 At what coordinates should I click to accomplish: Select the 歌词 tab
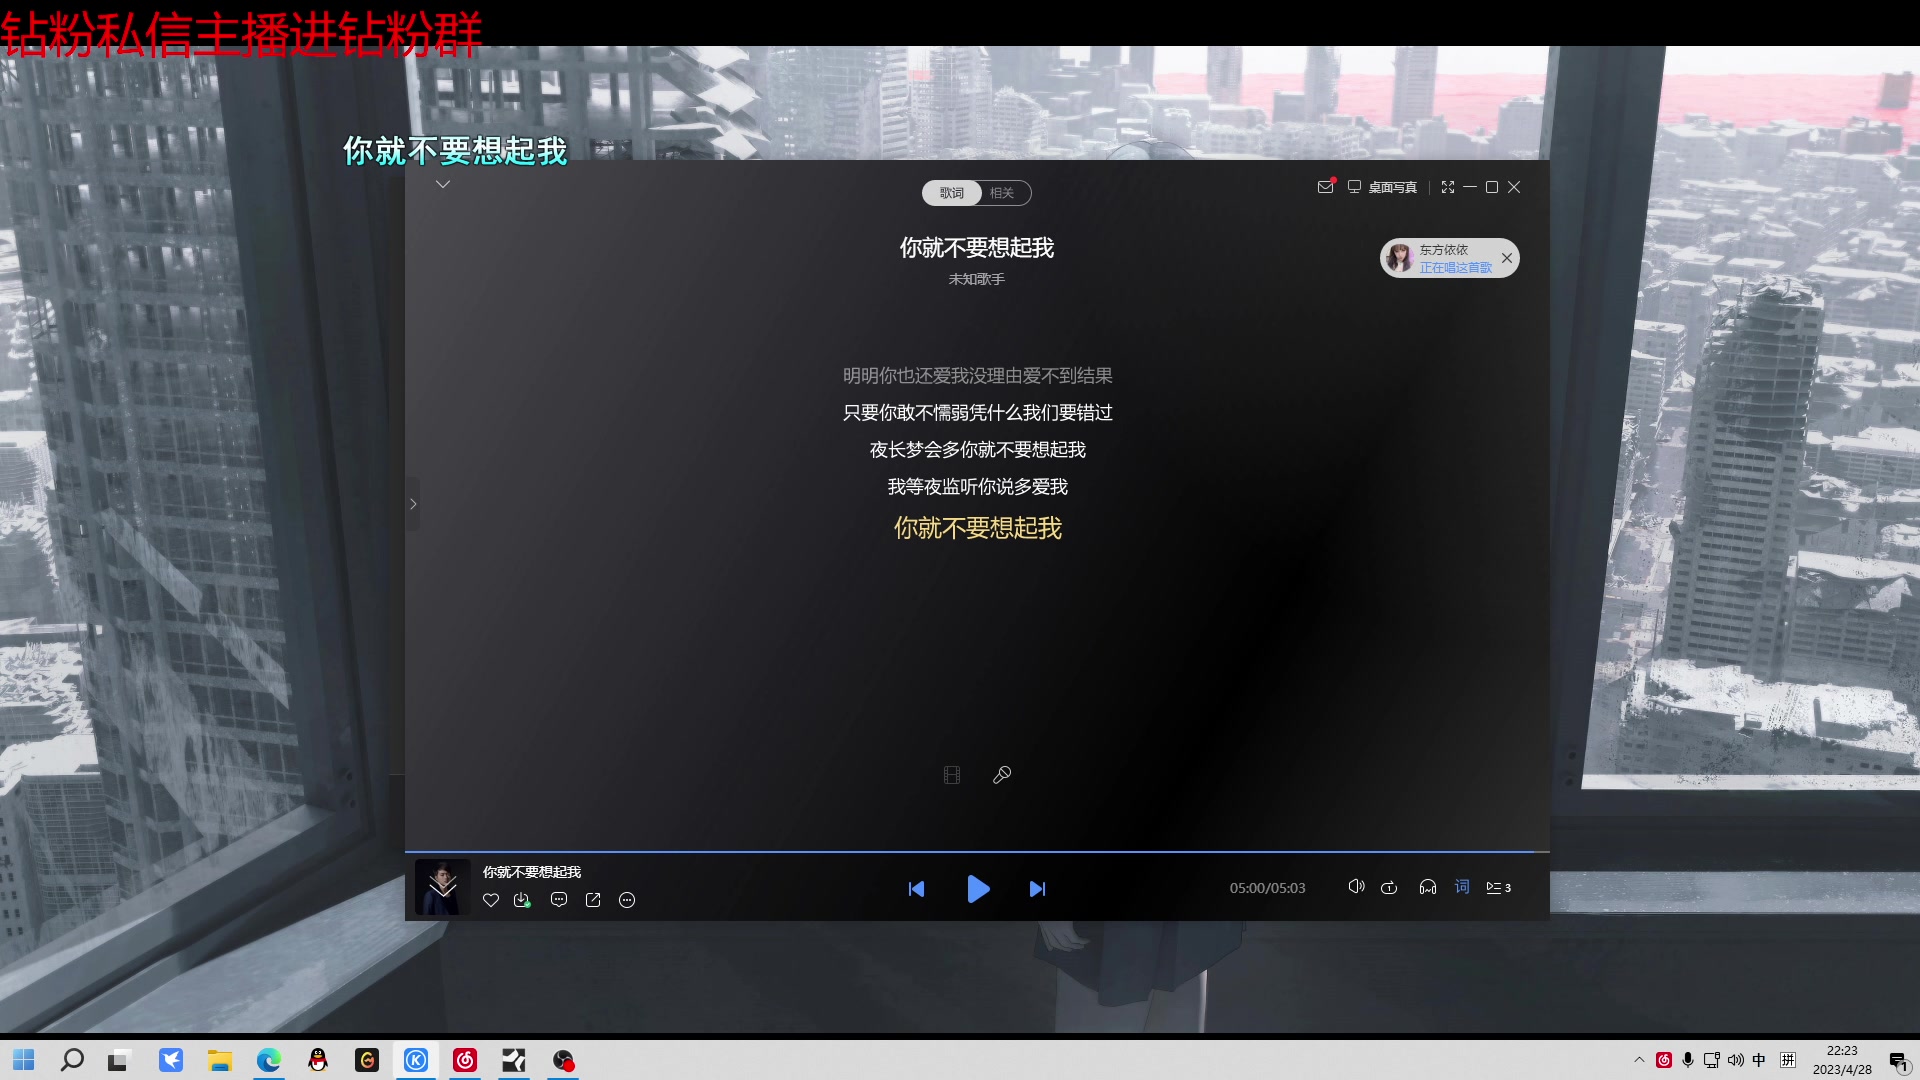point(949,192)
